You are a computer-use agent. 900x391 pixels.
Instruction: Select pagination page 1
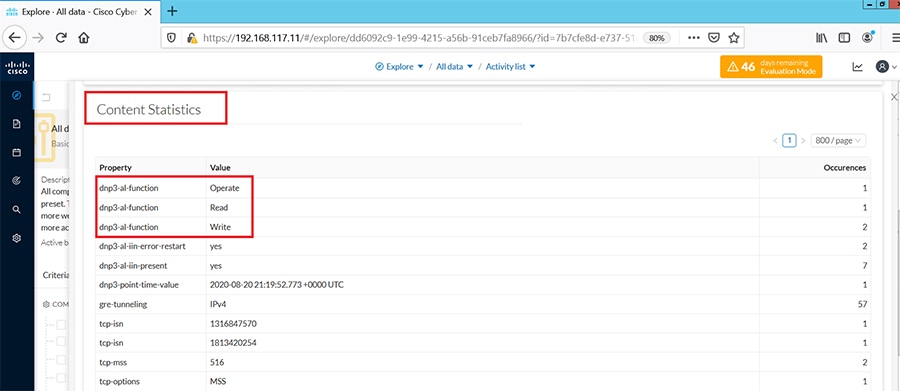pyautogui.click(x=790, y=141)
